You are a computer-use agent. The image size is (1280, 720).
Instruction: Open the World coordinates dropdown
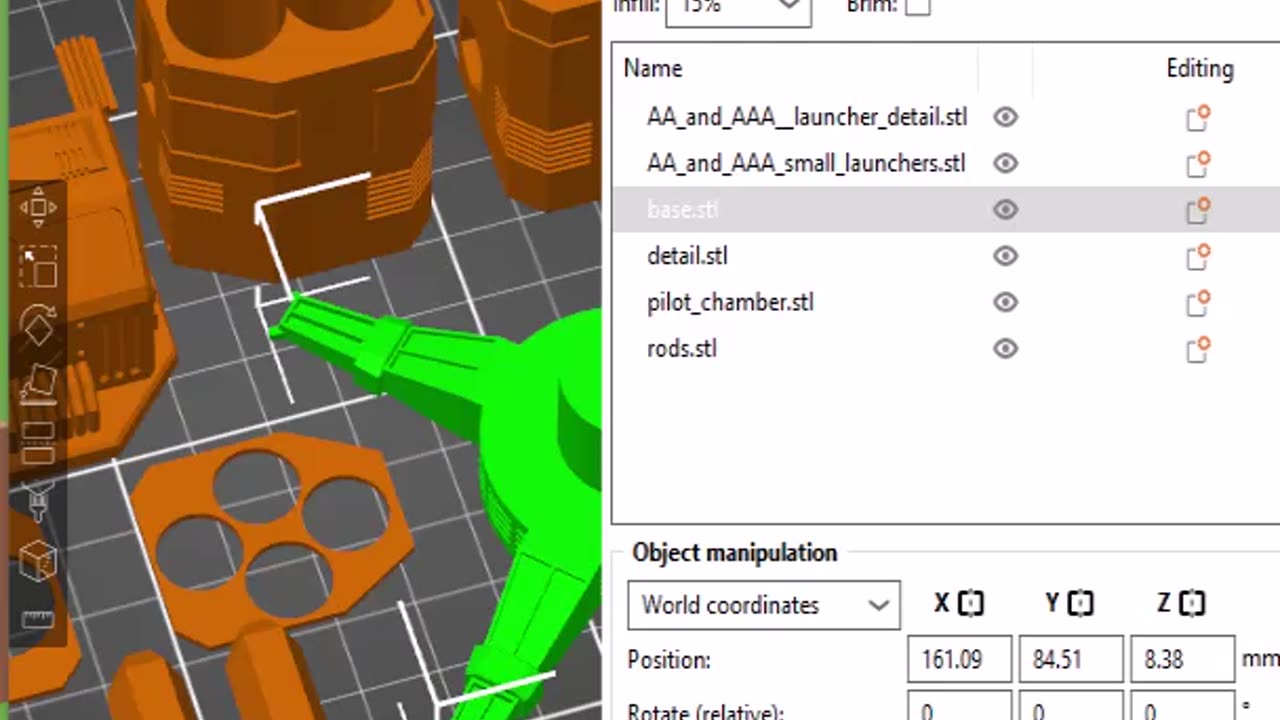pos(764,605)
